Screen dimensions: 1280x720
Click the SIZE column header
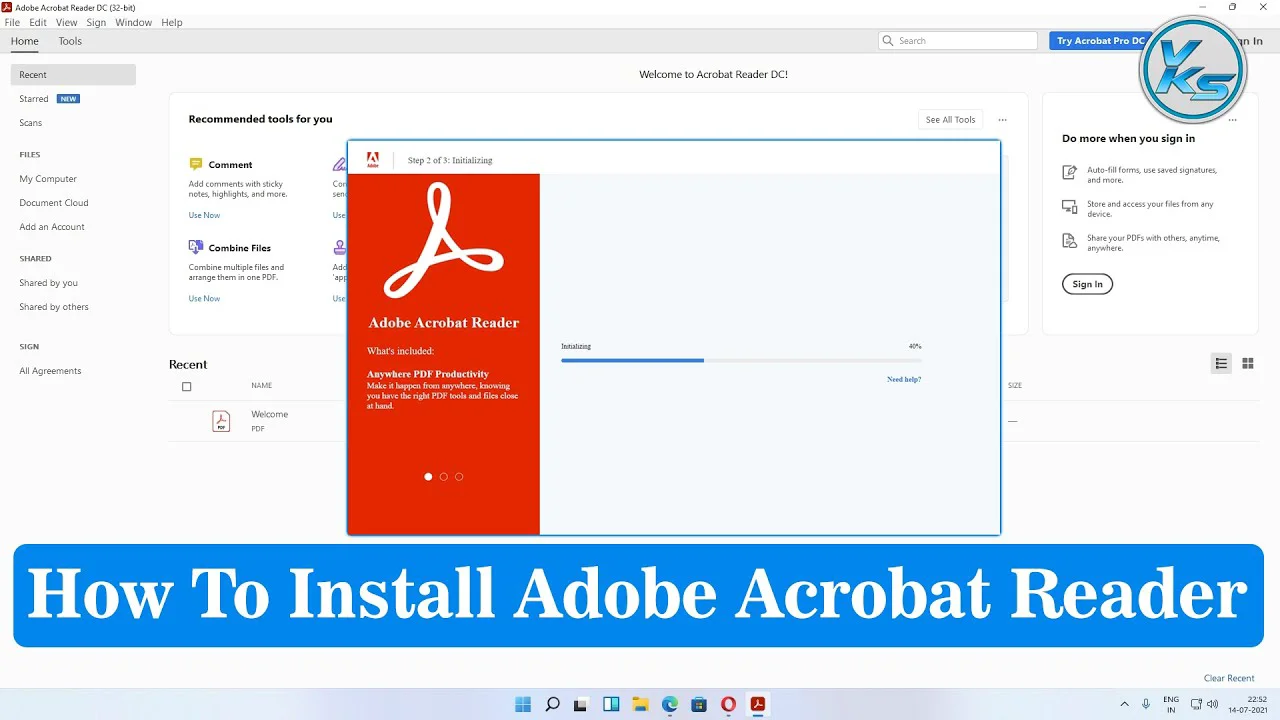1015,385
